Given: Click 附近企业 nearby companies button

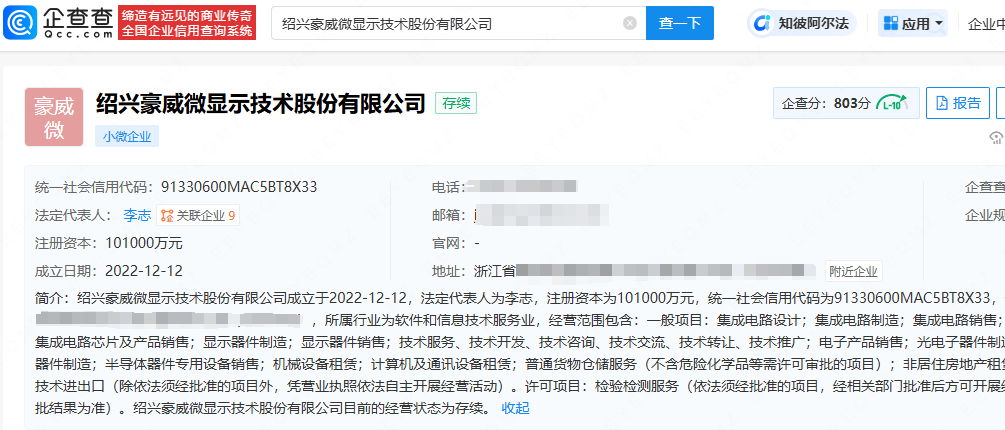Looking at the screenshot, I should coord(854,271).
